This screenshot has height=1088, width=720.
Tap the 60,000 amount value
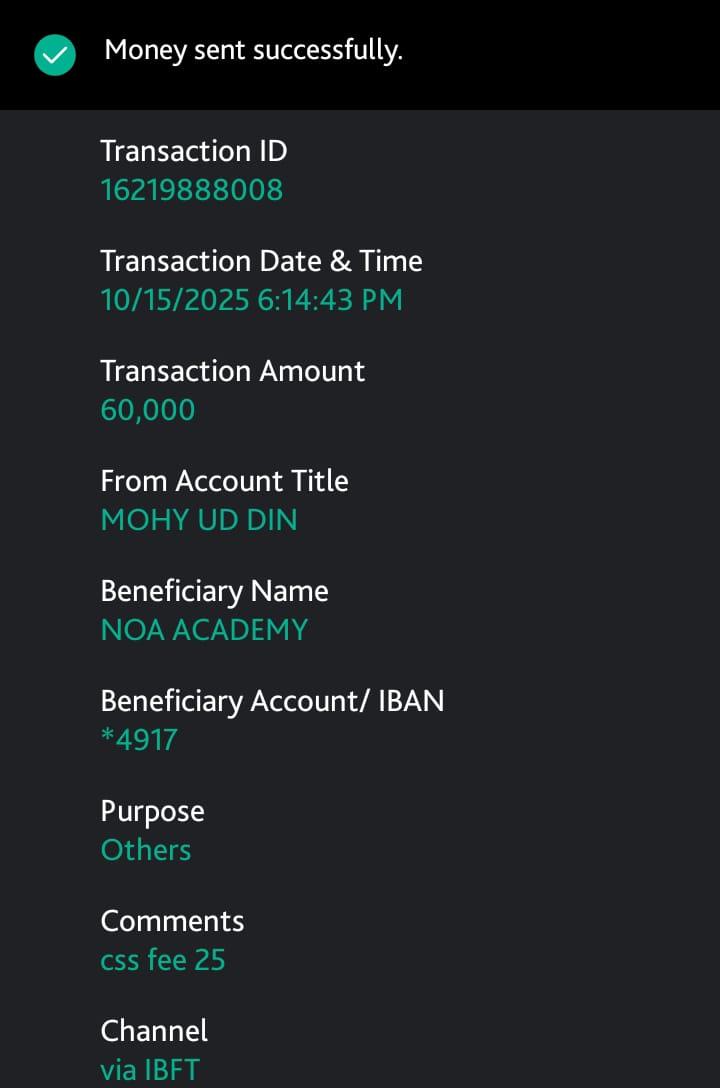[x=148, y=410]
